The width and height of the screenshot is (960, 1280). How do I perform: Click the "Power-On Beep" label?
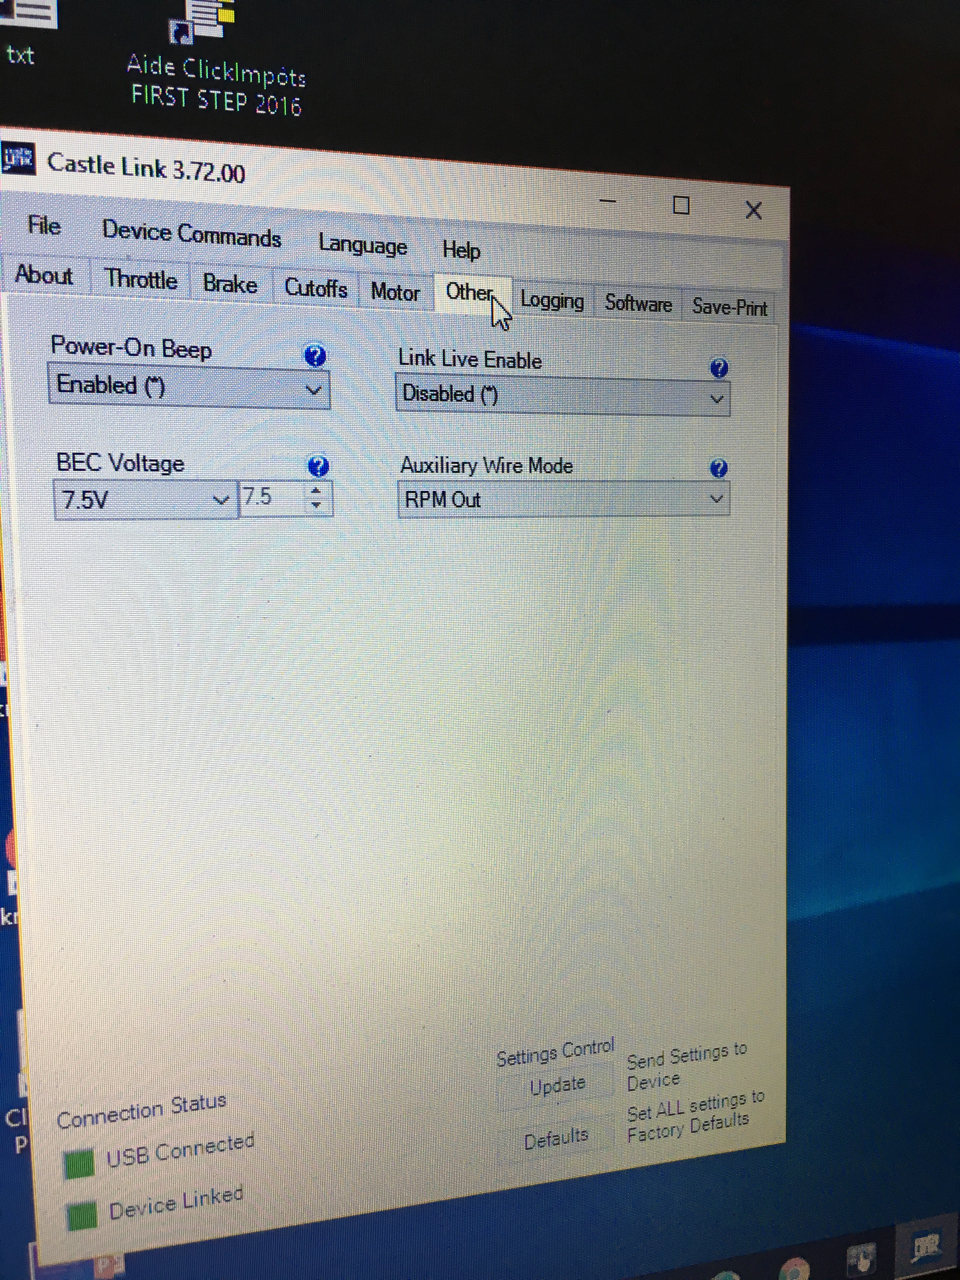click(x=131, y=347)
